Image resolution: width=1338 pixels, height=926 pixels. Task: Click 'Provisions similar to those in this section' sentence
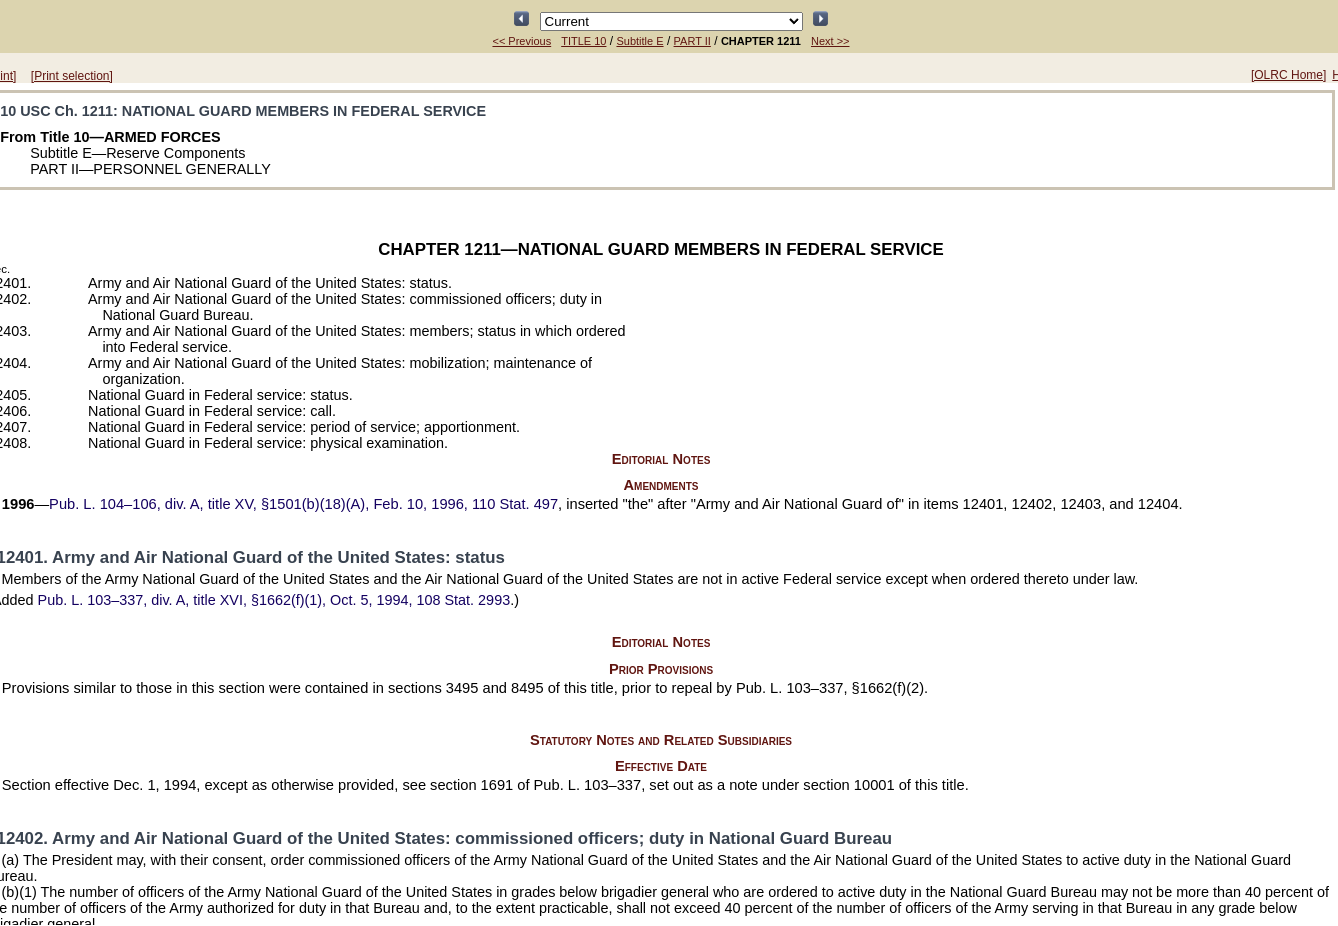tap(465, 688)
